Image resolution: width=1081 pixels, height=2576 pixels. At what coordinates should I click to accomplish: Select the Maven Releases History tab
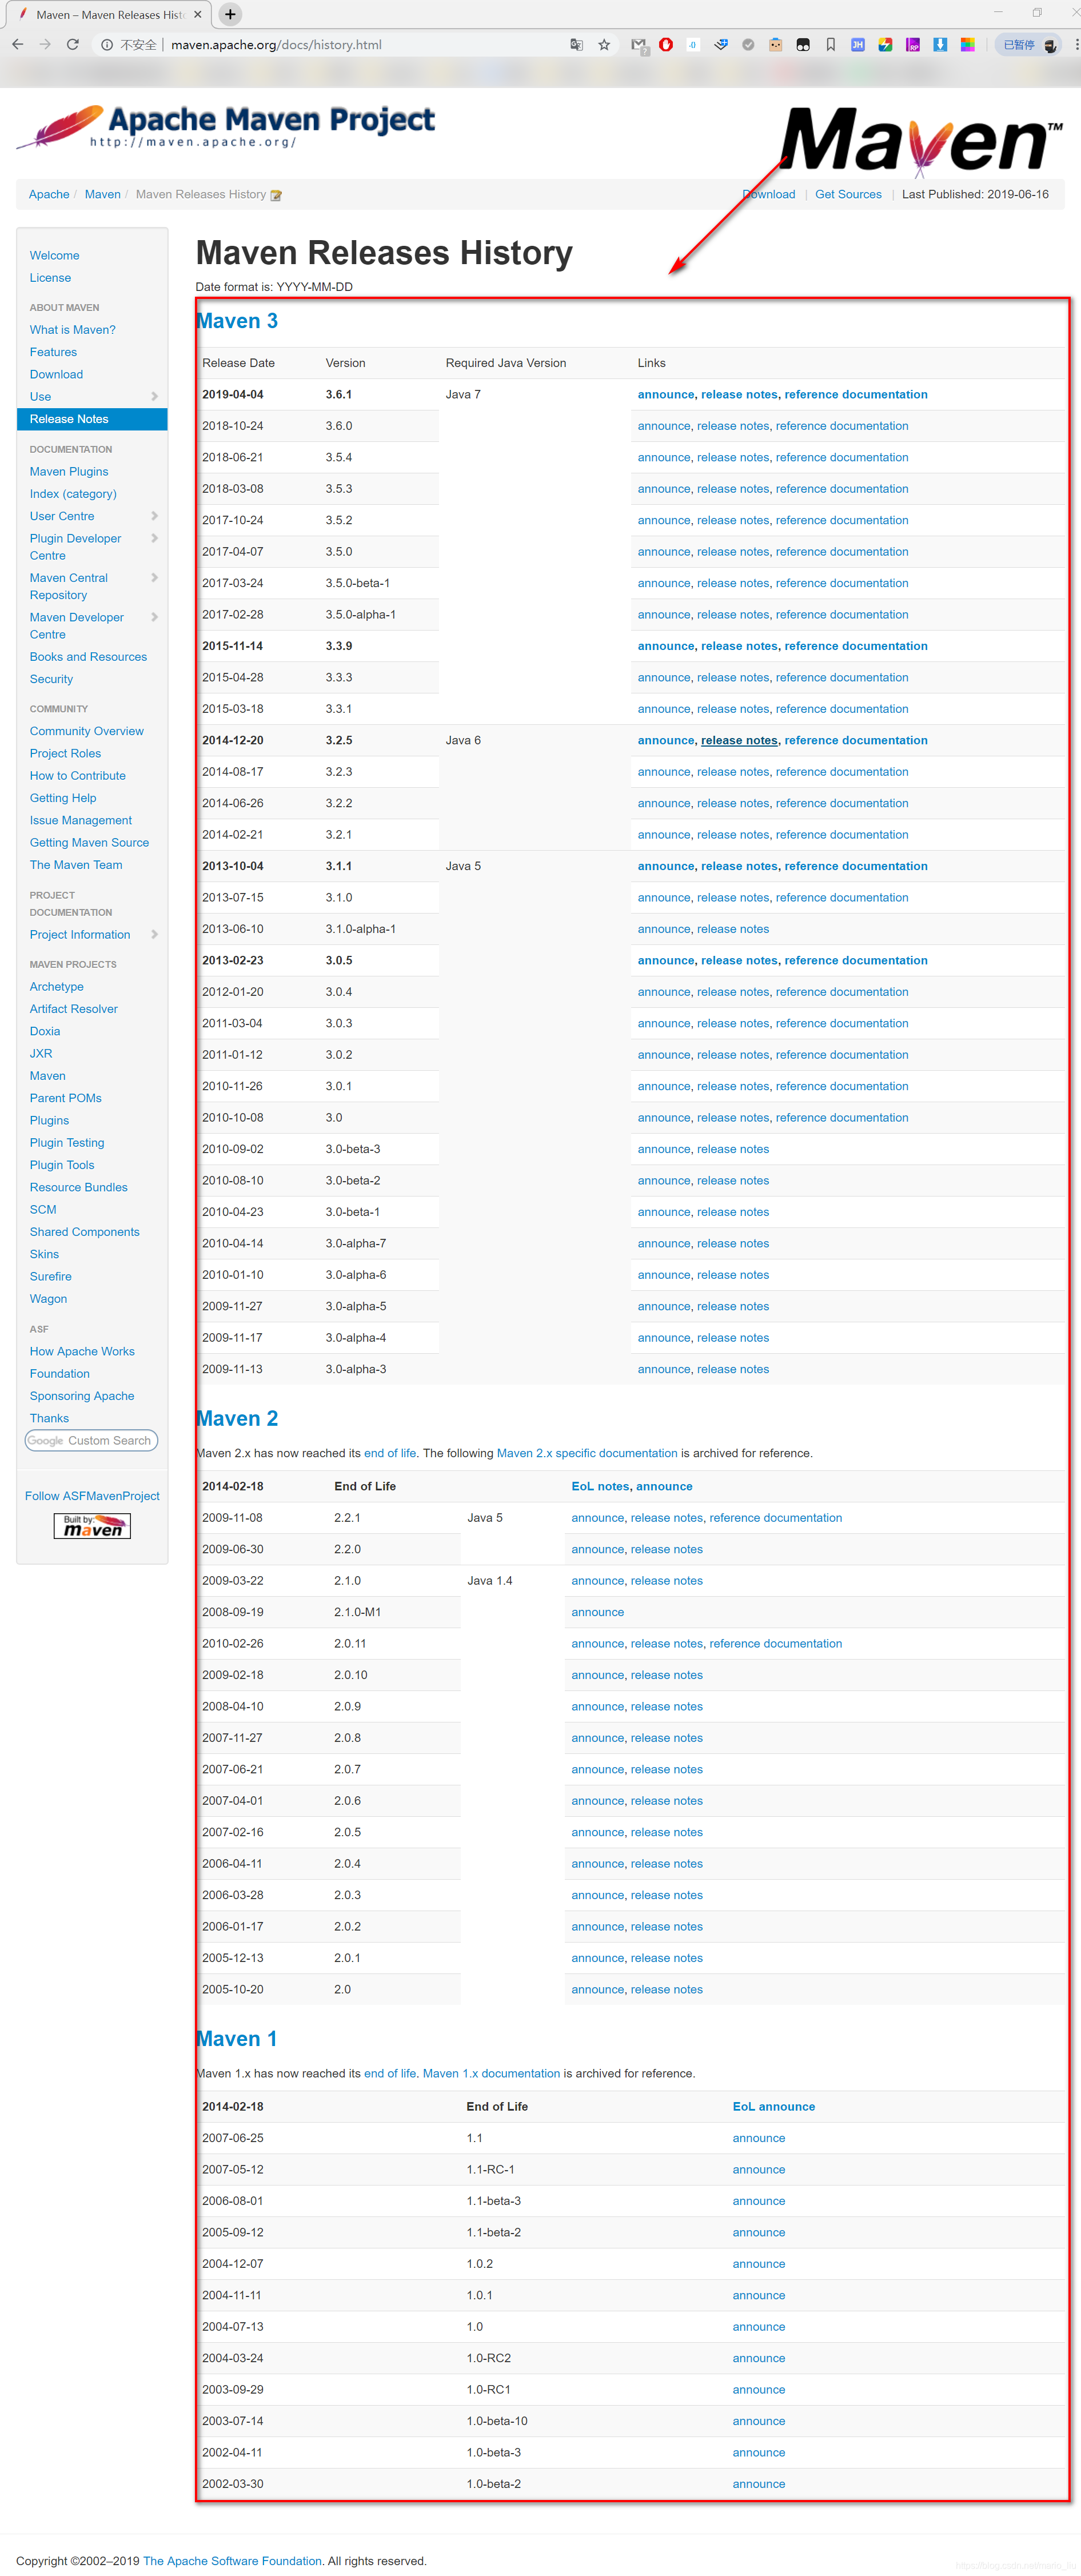[108, 15]
